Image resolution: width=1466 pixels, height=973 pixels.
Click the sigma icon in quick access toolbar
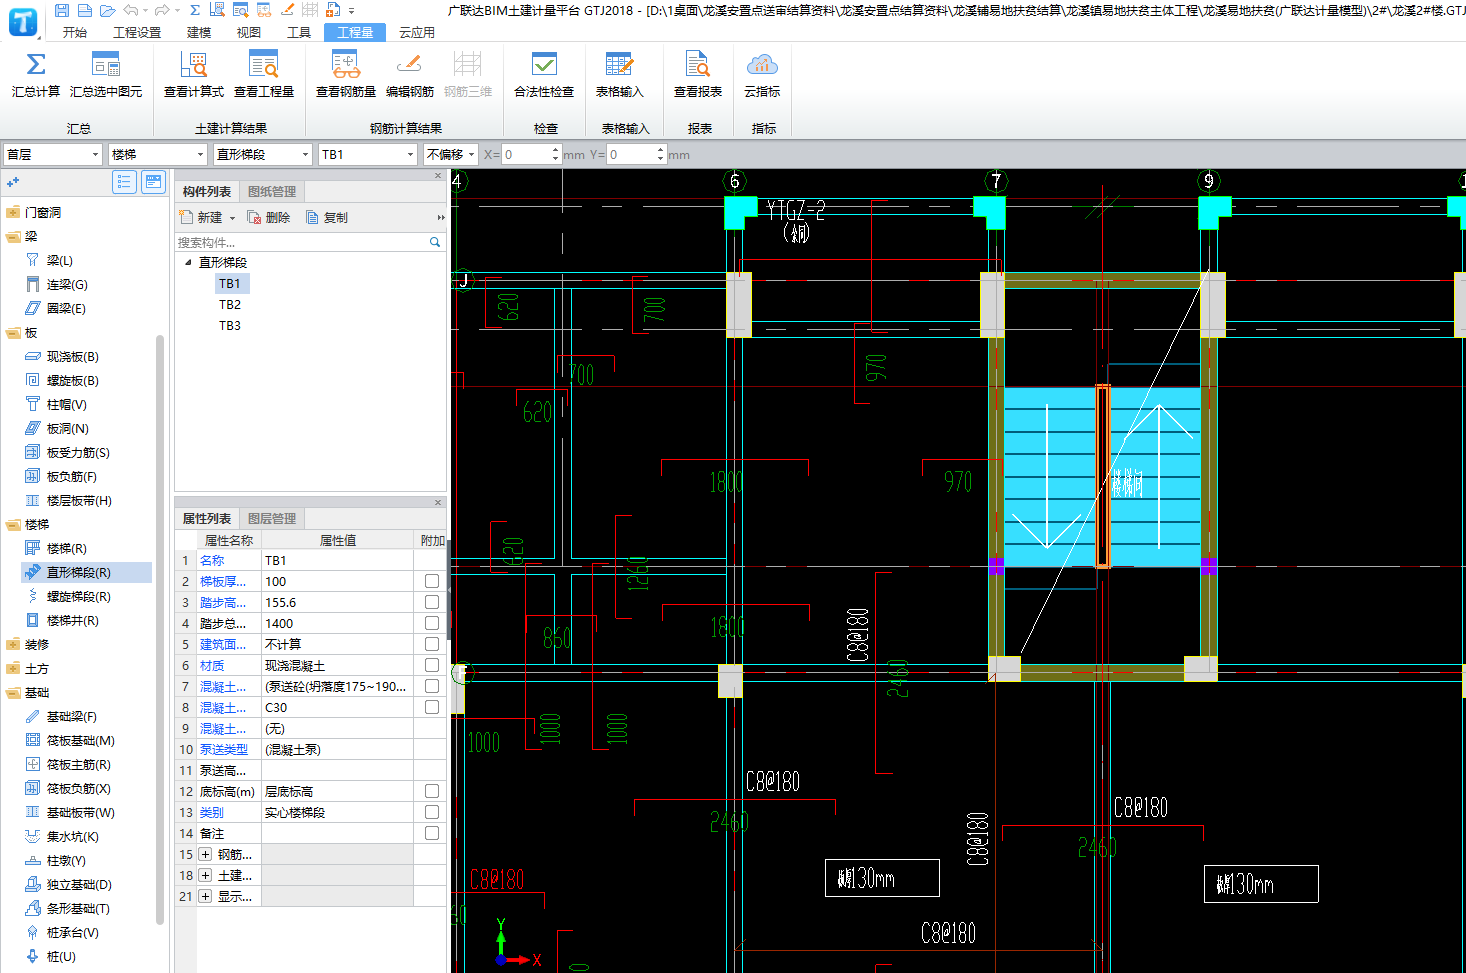194,10
